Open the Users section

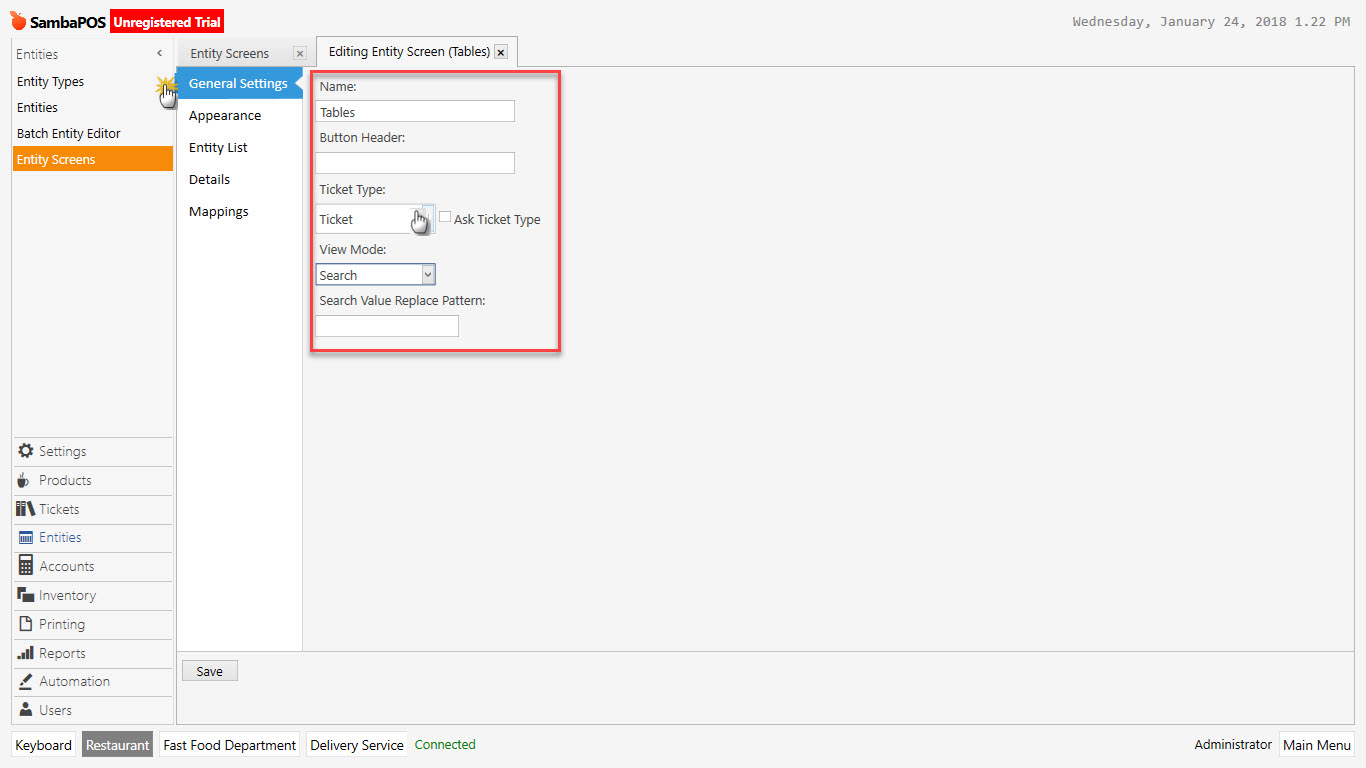click(54, 710)
